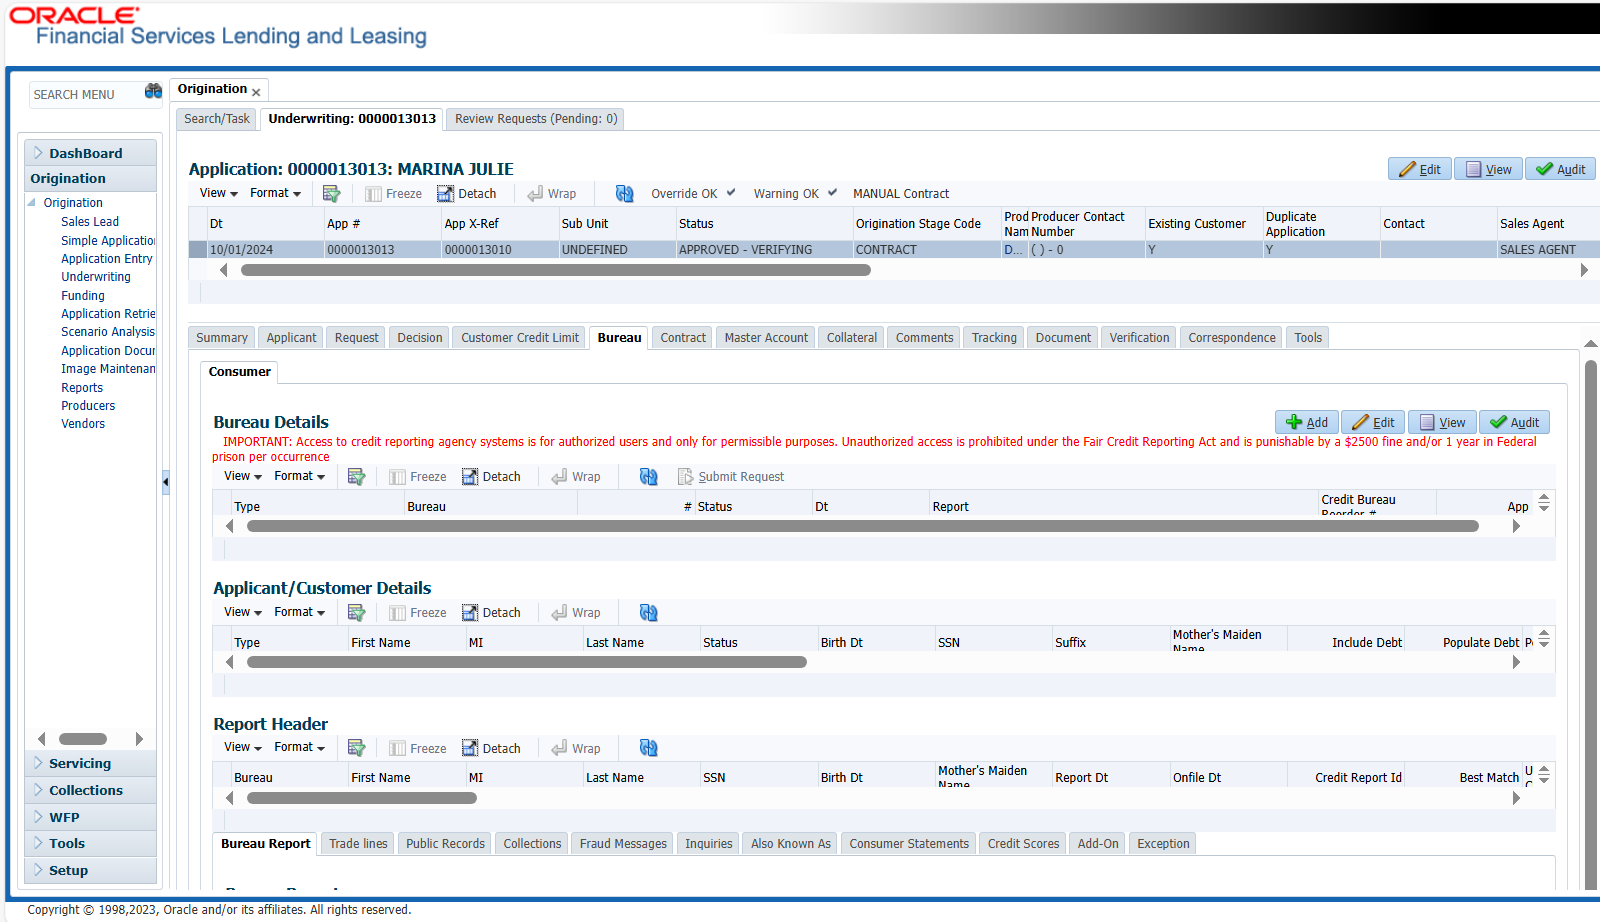Click export icon in Report Header toolbar
1600x922 pixels.
click(356, 748)
